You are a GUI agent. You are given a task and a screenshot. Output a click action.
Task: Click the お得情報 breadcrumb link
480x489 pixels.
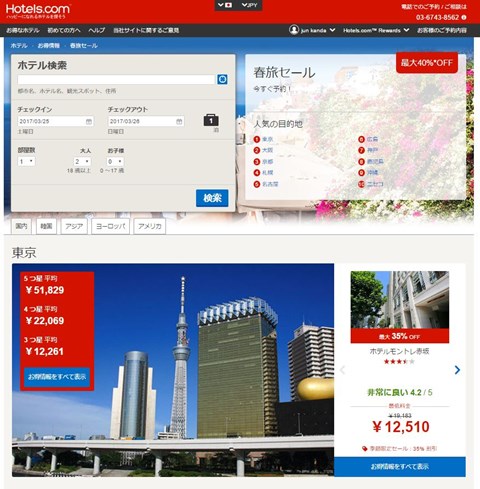[x=49, y=46]
